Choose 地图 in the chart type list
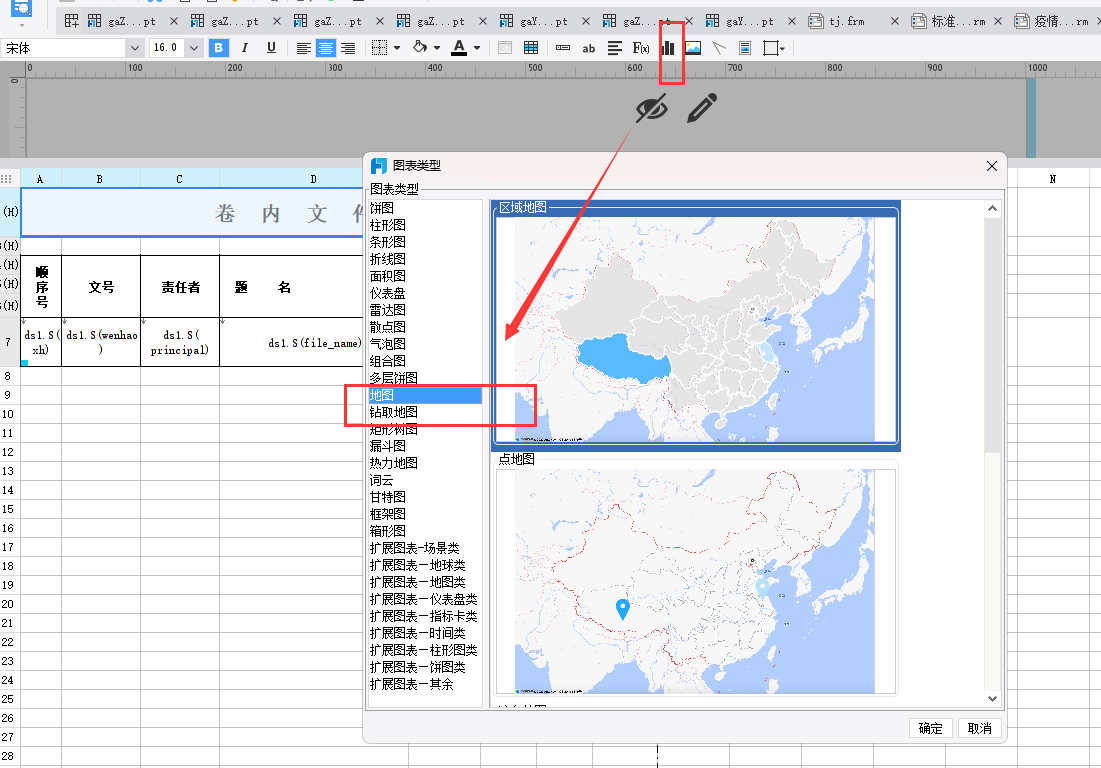Image resolution: width=1101 pixels, height=768 pixels. [x=425, y=395]
